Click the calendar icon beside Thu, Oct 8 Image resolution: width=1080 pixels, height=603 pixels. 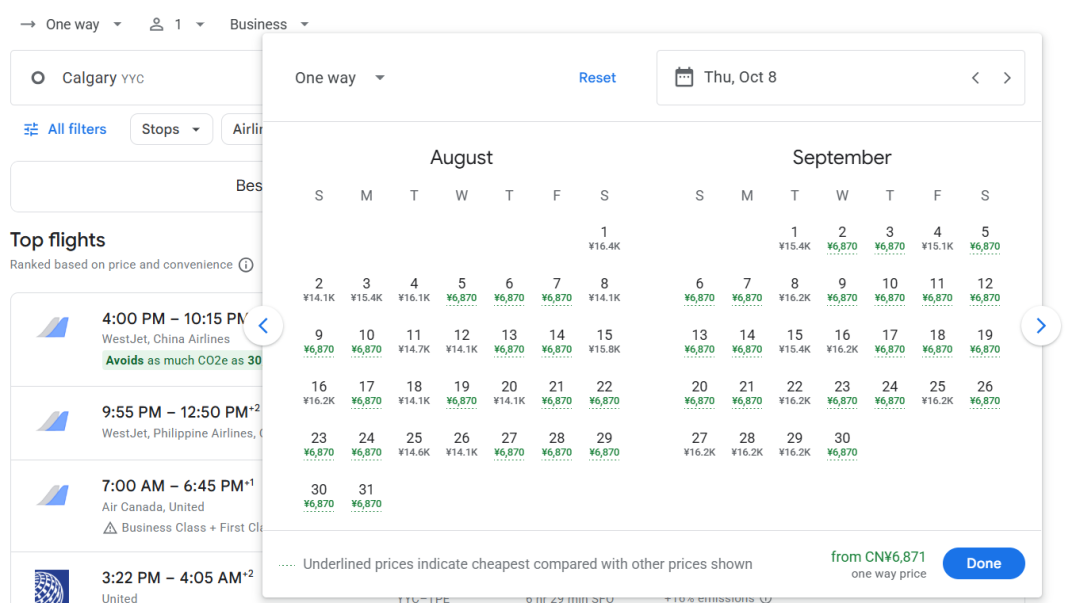pyautogui.click(x=684, y=77)
